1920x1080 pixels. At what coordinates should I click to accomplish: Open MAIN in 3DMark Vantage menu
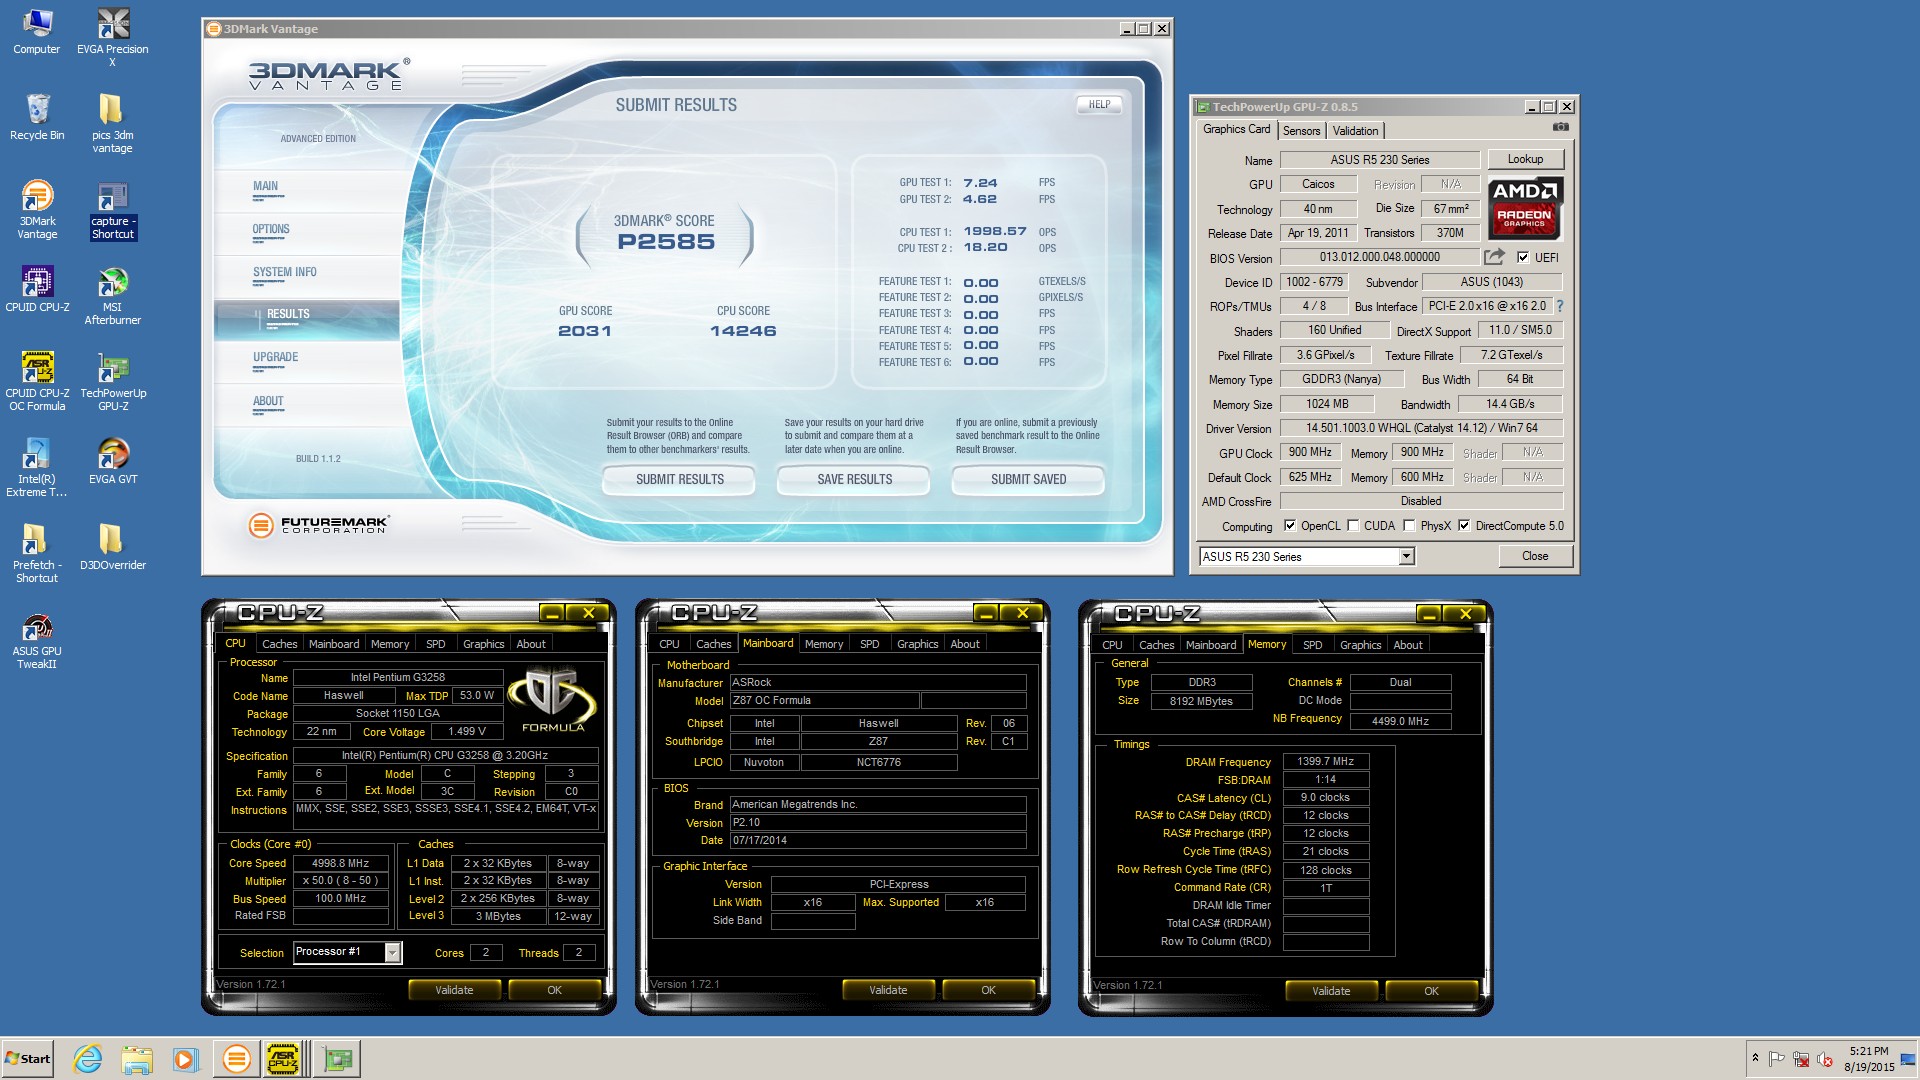point(265,186)
